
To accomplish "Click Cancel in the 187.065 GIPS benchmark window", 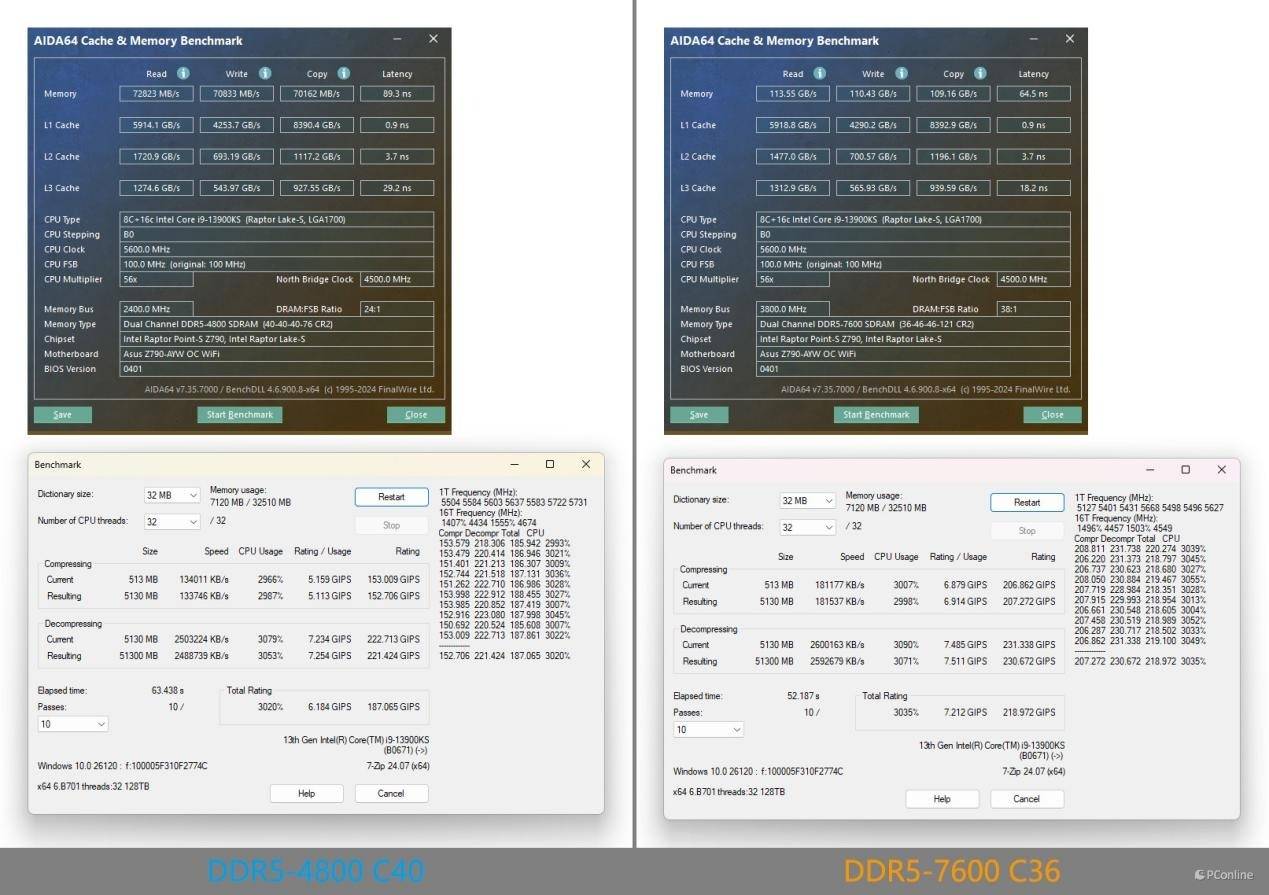I will 391,793.
